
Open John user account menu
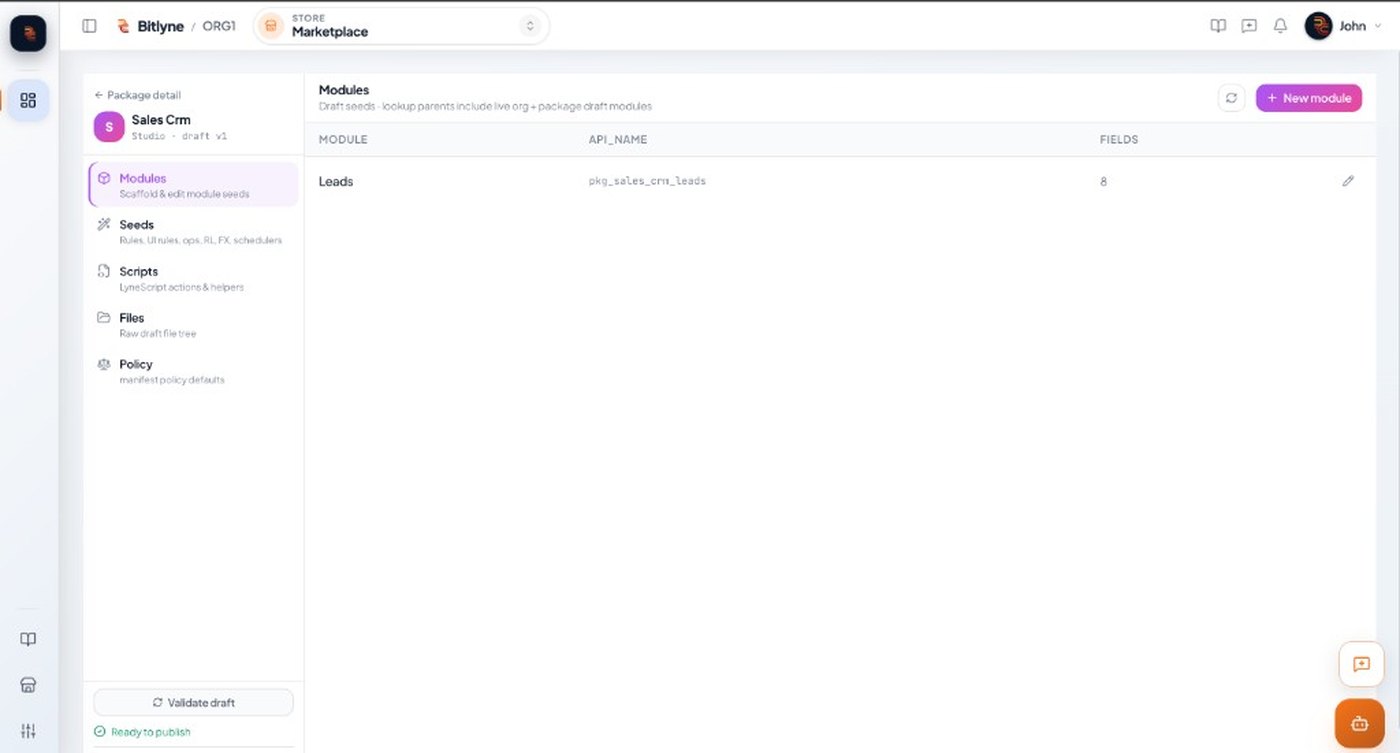pos(1343,26)
